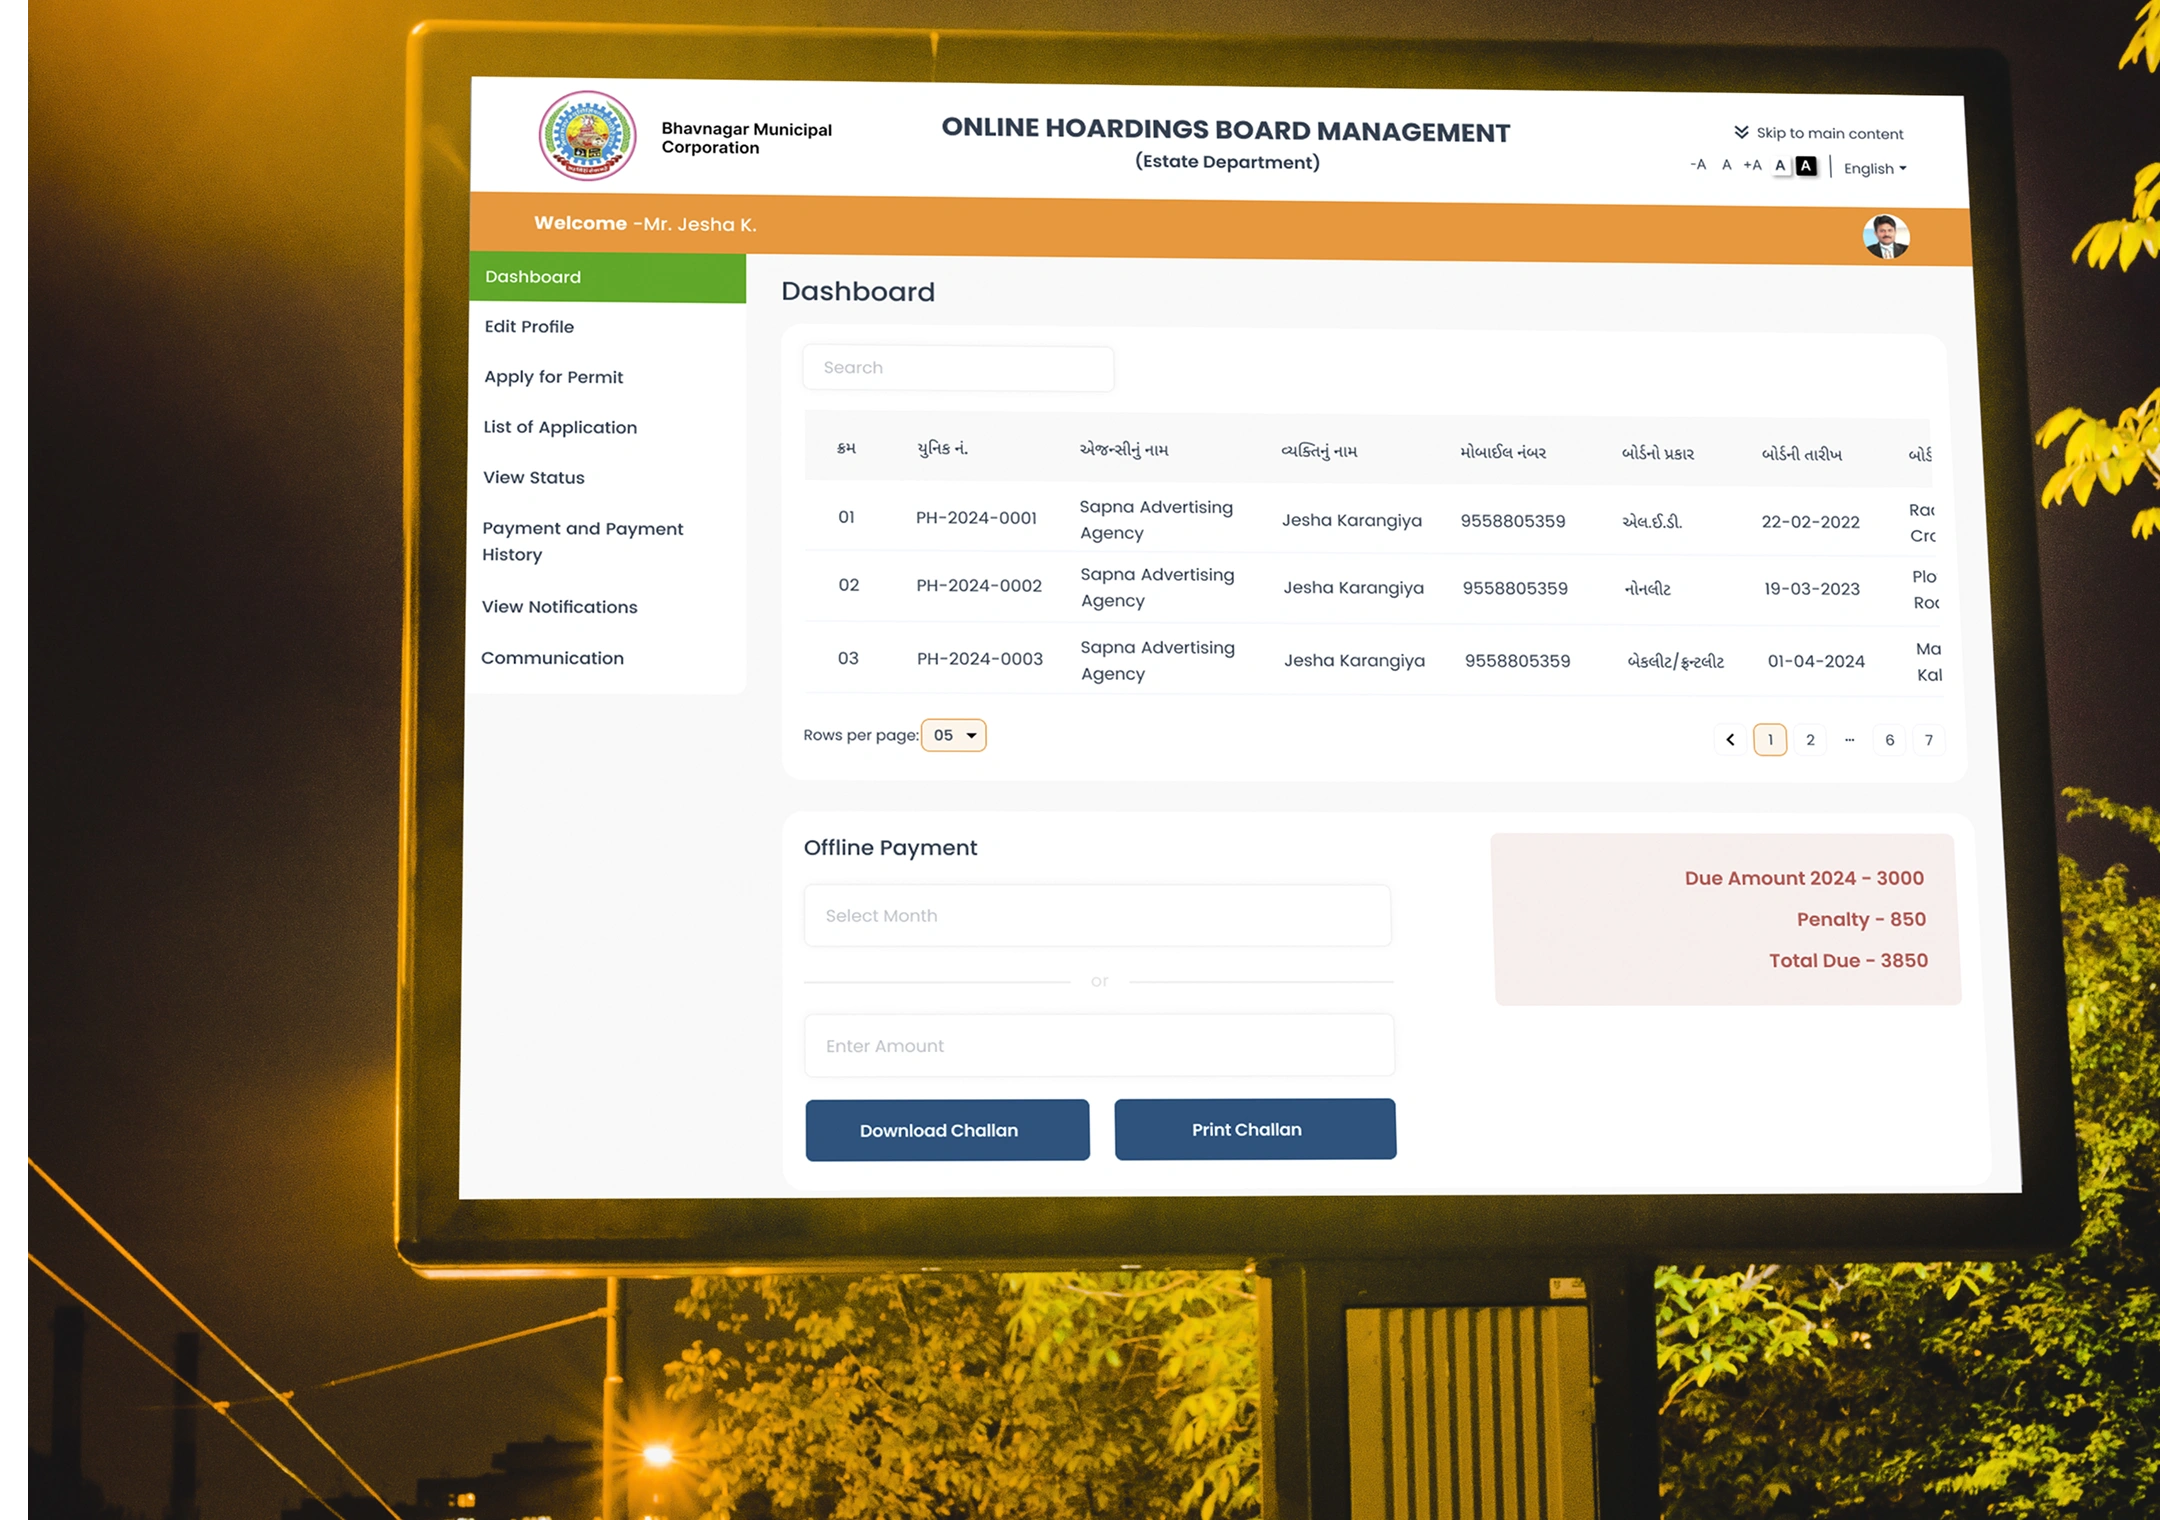Focus the Search field

pos(958,368)
